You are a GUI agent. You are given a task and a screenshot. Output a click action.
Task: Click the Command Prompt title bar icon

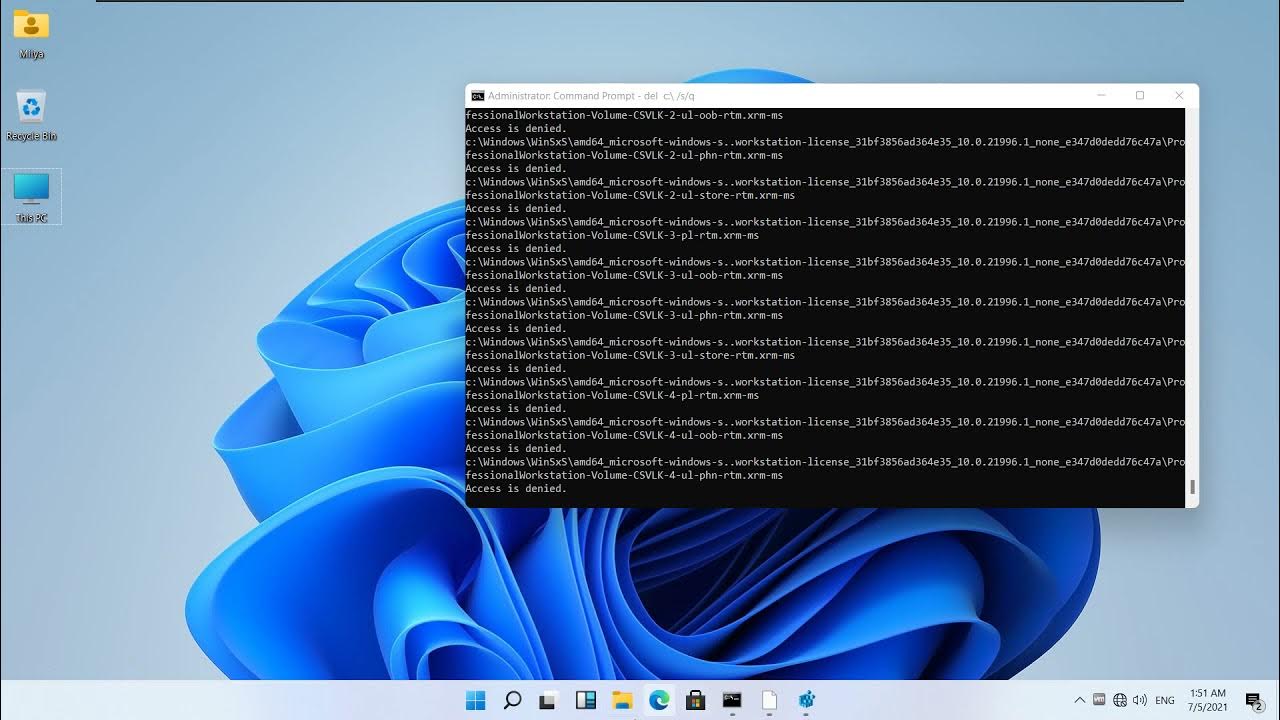click(477, 96)
